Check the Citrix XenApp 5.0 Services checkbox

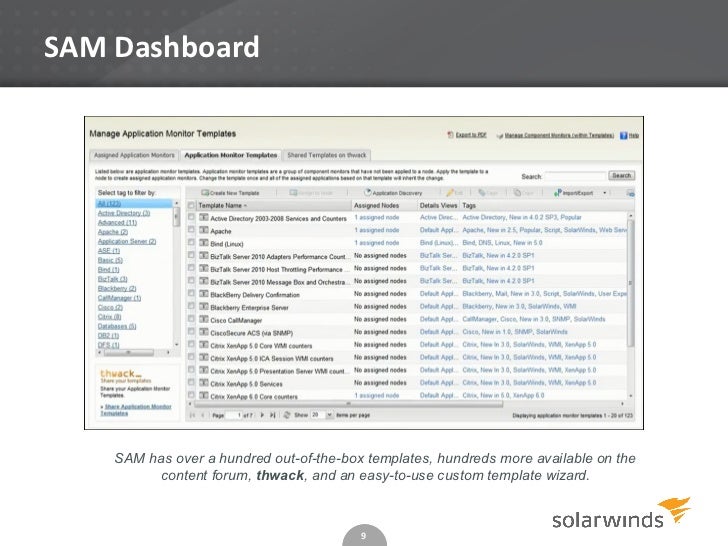tap(191, 383)
